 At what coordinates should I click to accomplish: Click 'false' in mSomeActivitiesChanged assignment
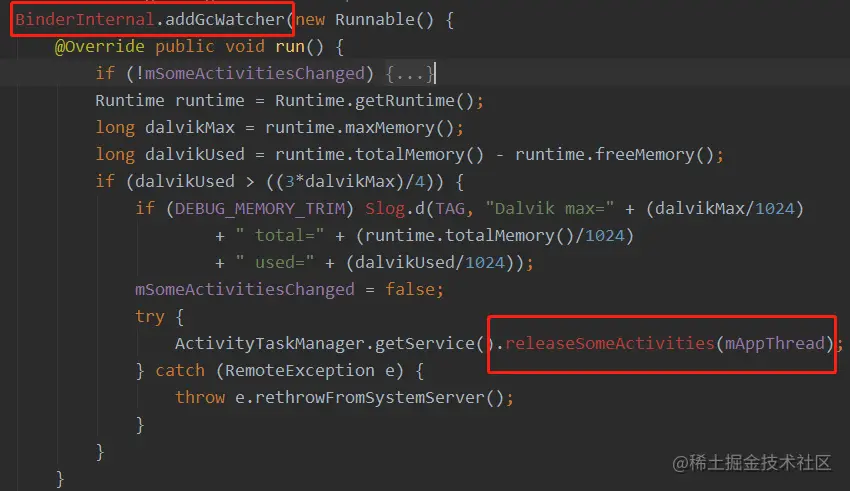point(410,289)
